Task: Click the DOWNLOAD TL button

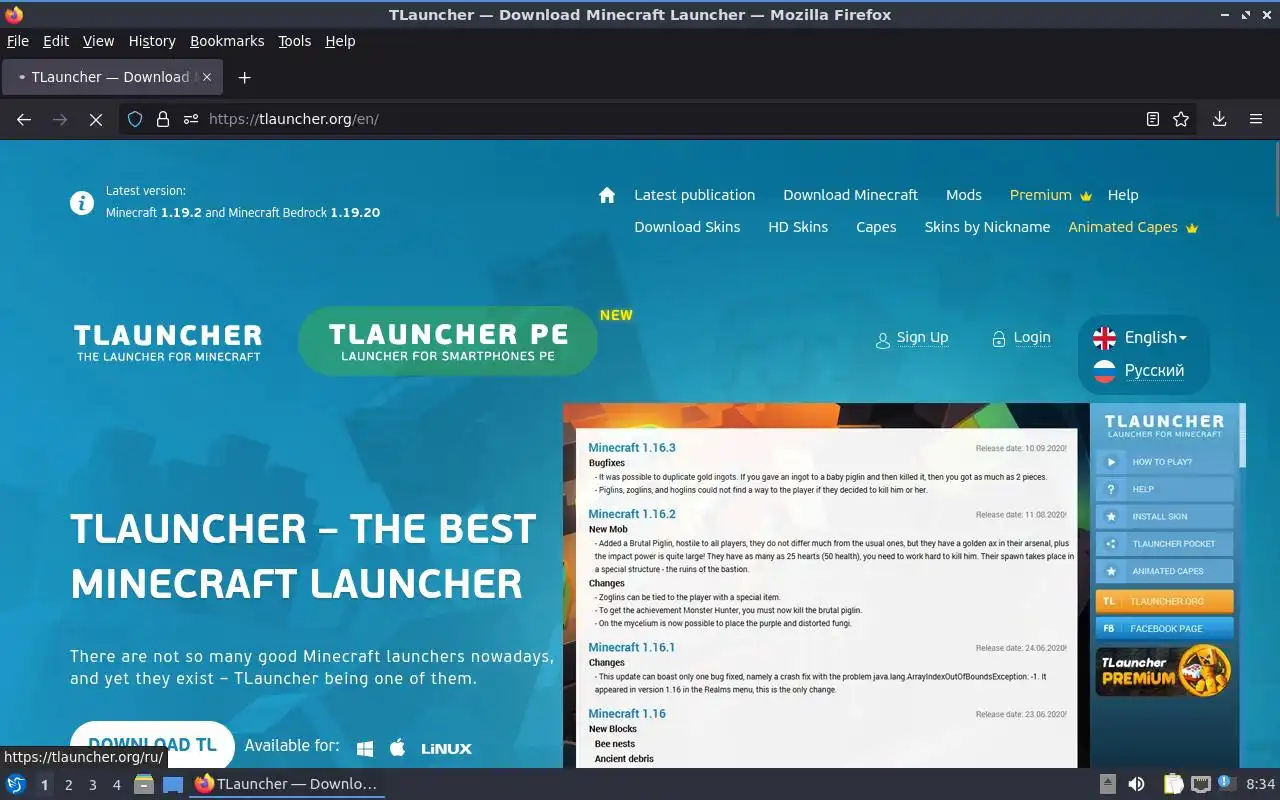Action: (x=152, y=745)
